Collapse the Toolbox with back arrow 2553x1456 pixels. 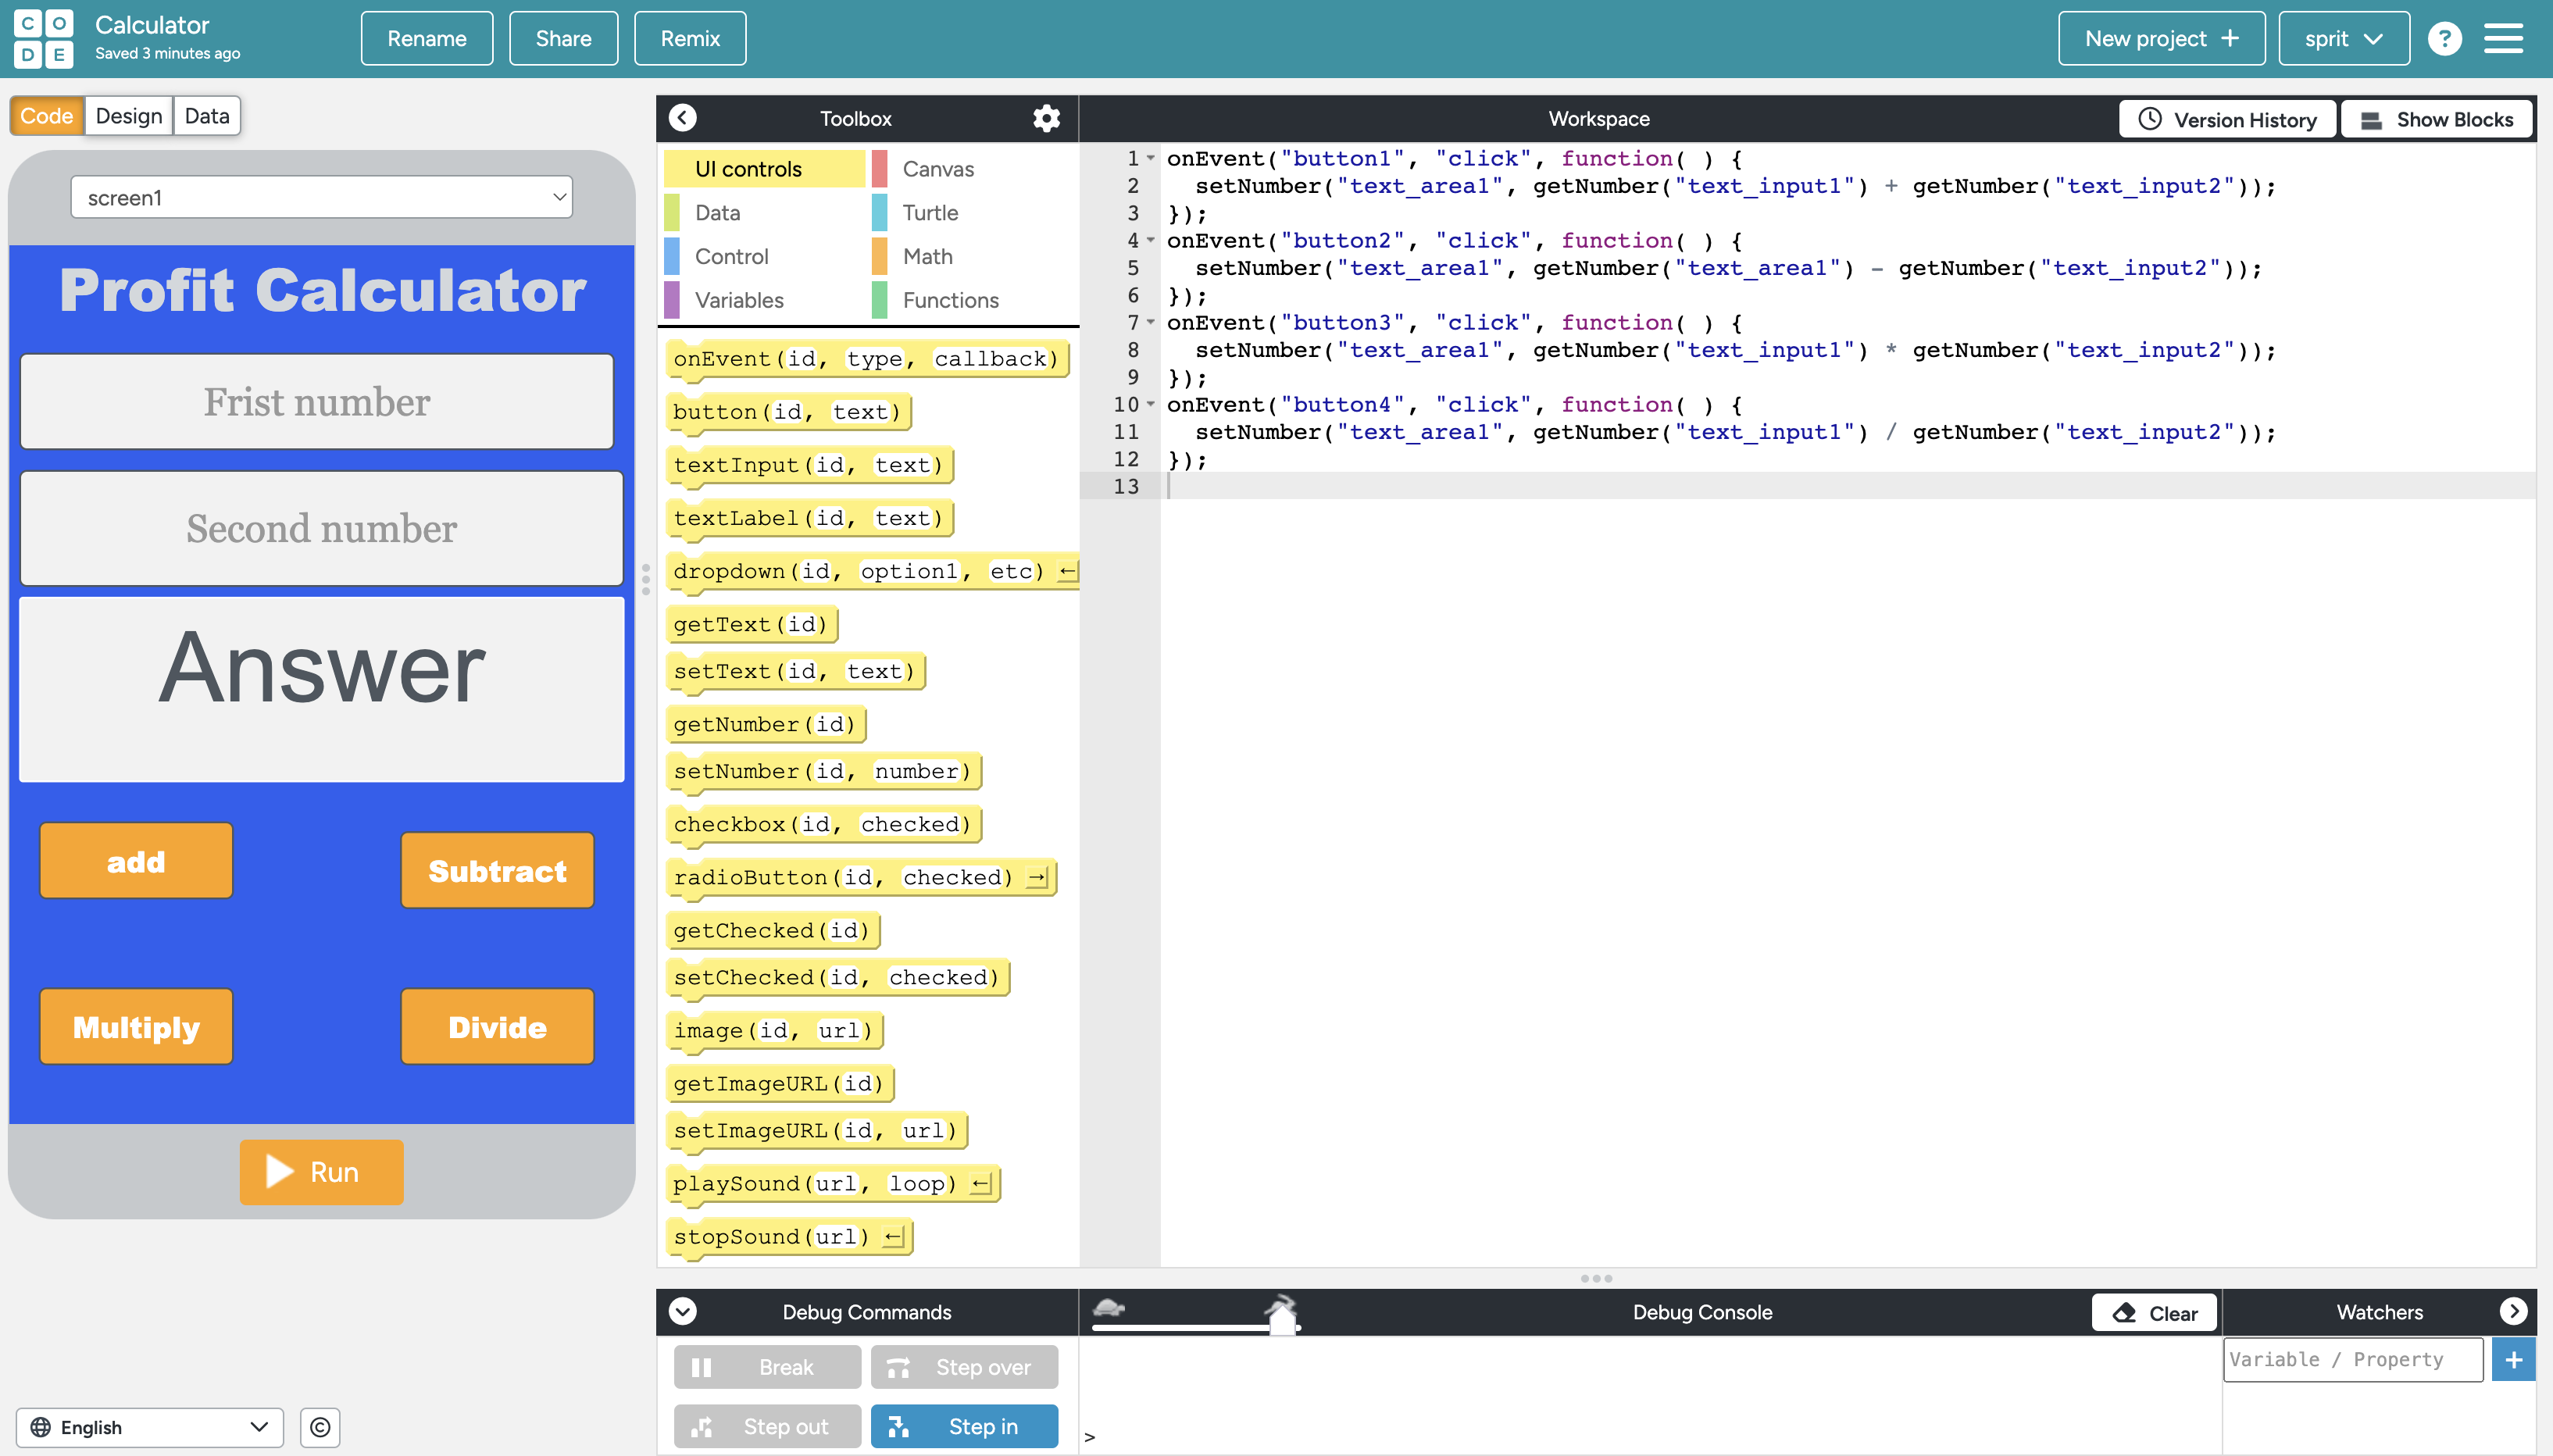click(x=683, y=118)
